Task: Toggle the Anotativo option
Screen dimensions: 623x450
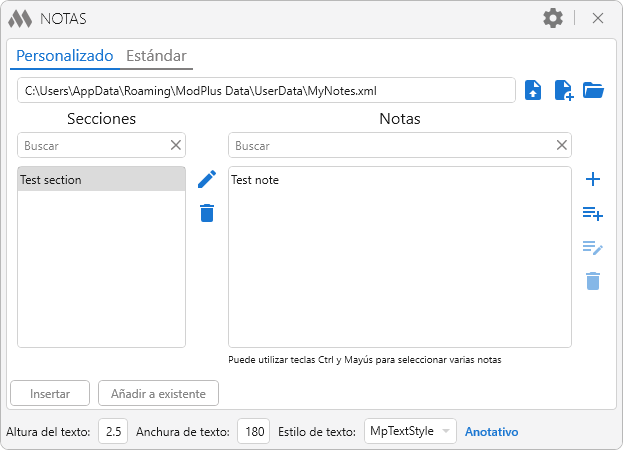Action: tap(492, 432)
